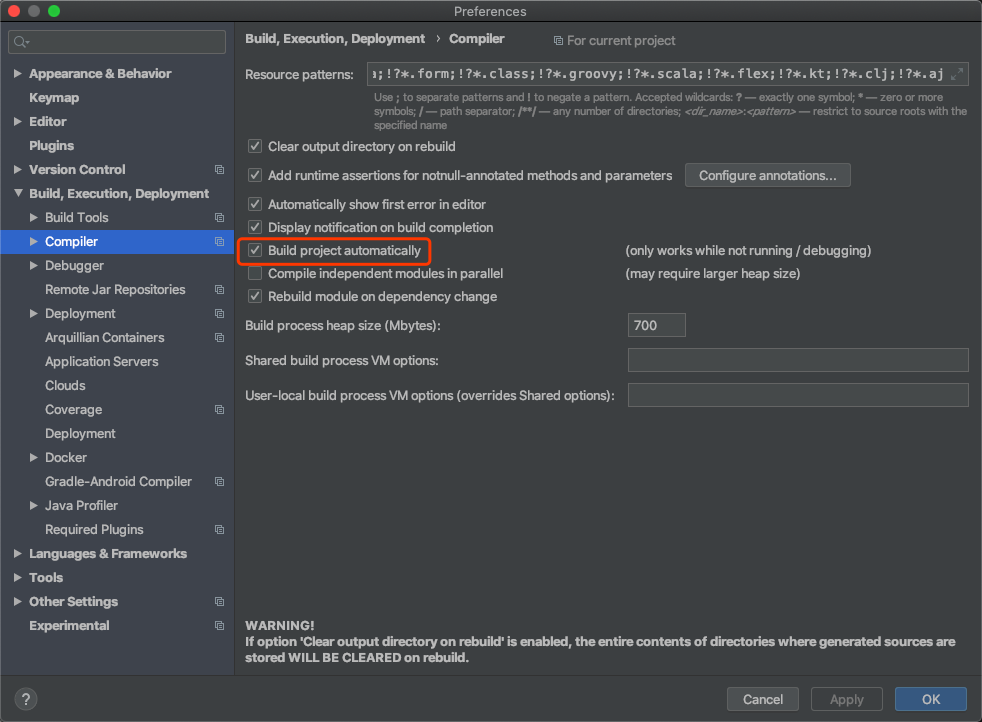982x722 pixels.
Task: Expand the Compiler subtree arrow
Action: pyautogui.click(x=34, y=242)
